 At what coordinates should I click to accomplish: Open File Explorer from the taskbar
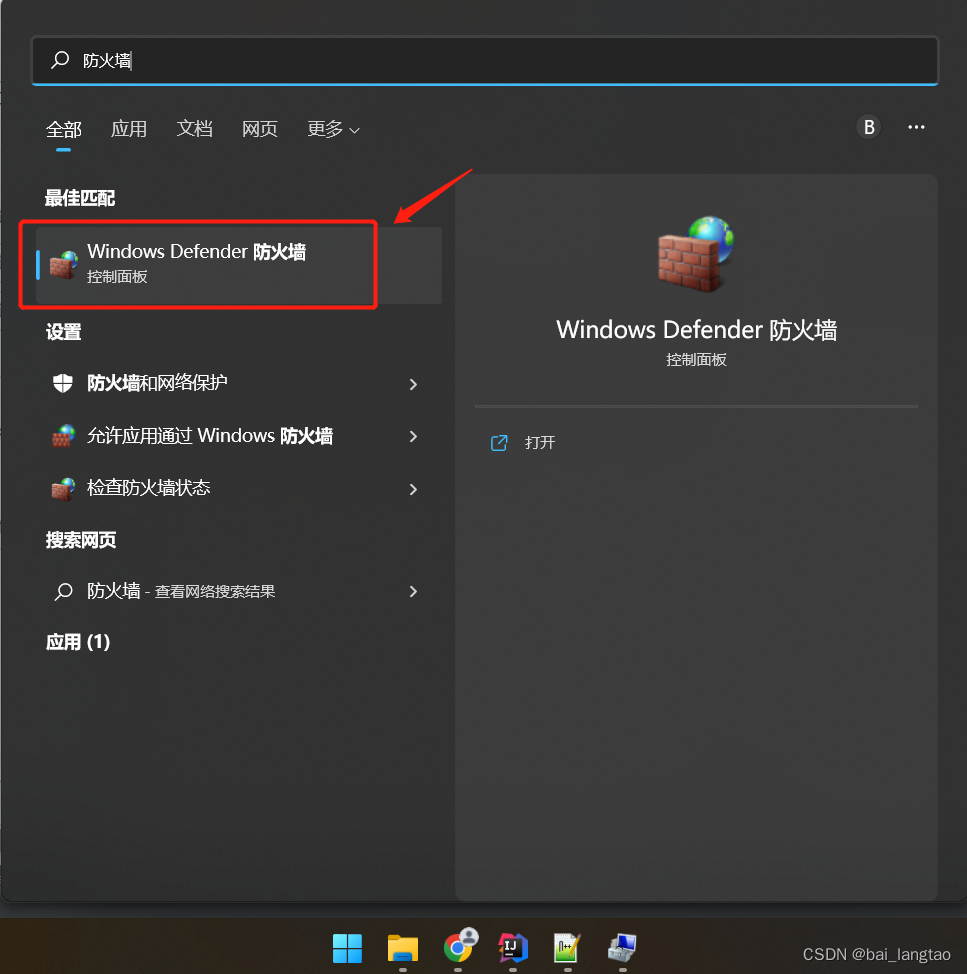coord(402,949)
